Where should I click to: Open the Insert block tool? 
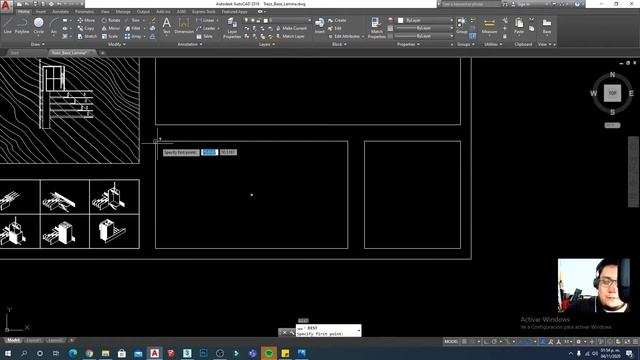(x=320, y=25)
